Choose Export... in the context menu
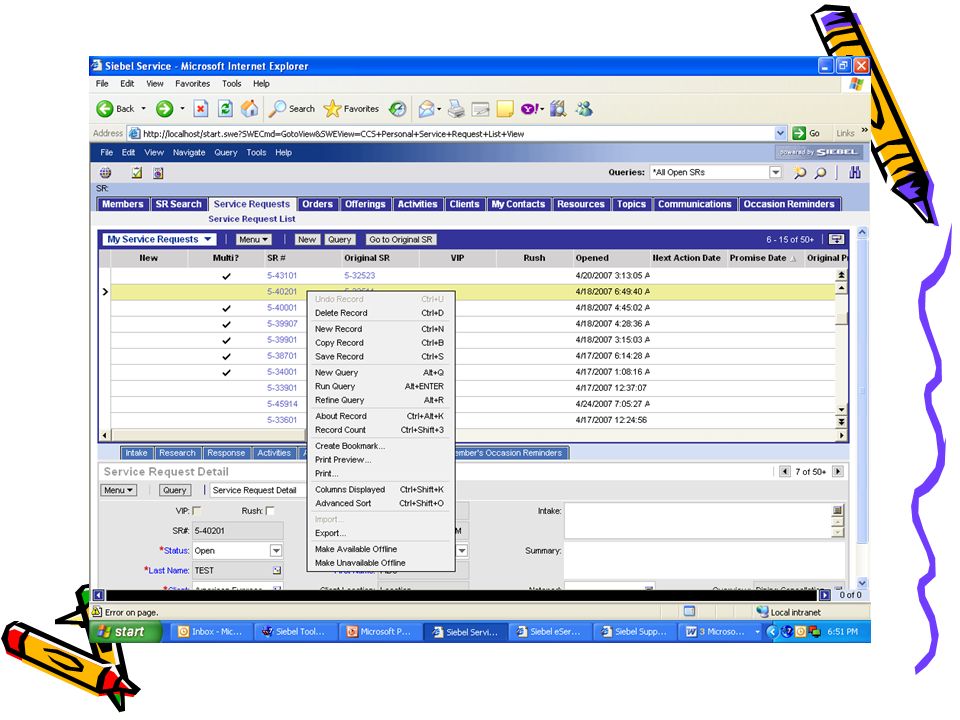The height and width of the screenshot is (720, 960). (x=380, y=533)
